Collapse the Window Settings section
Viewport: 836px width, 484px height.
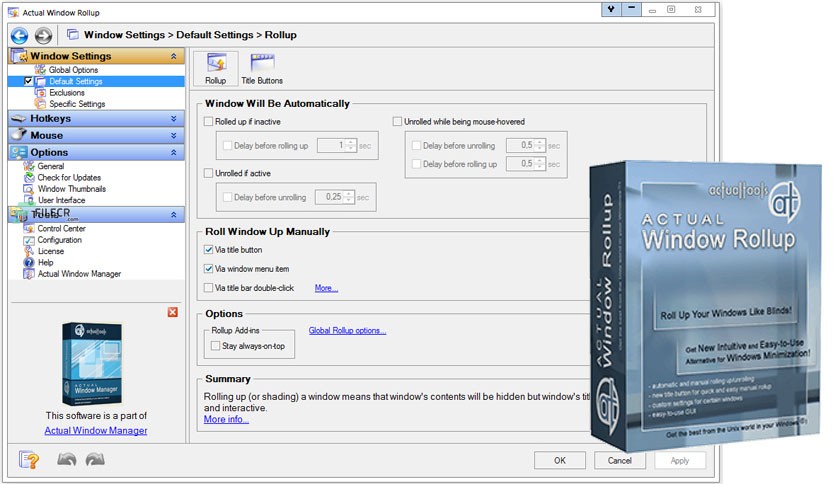point(173,56)
